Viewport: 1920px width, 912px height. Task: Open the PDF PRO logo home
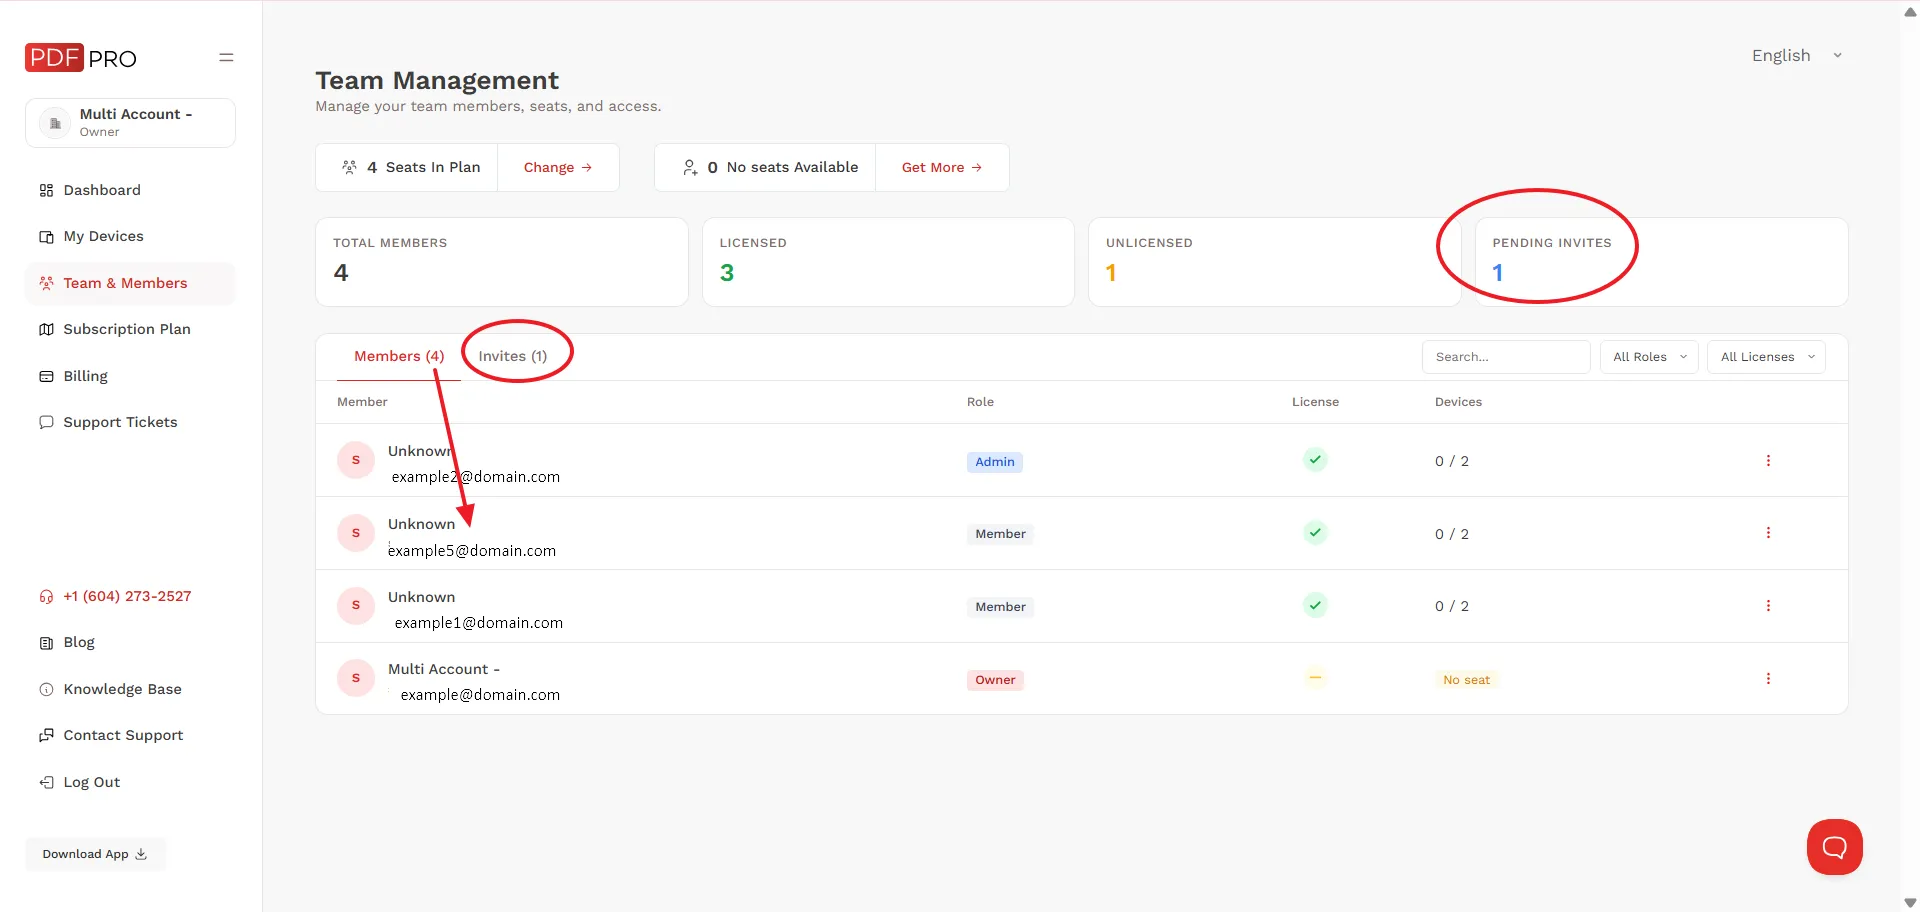tap(81, 58)
